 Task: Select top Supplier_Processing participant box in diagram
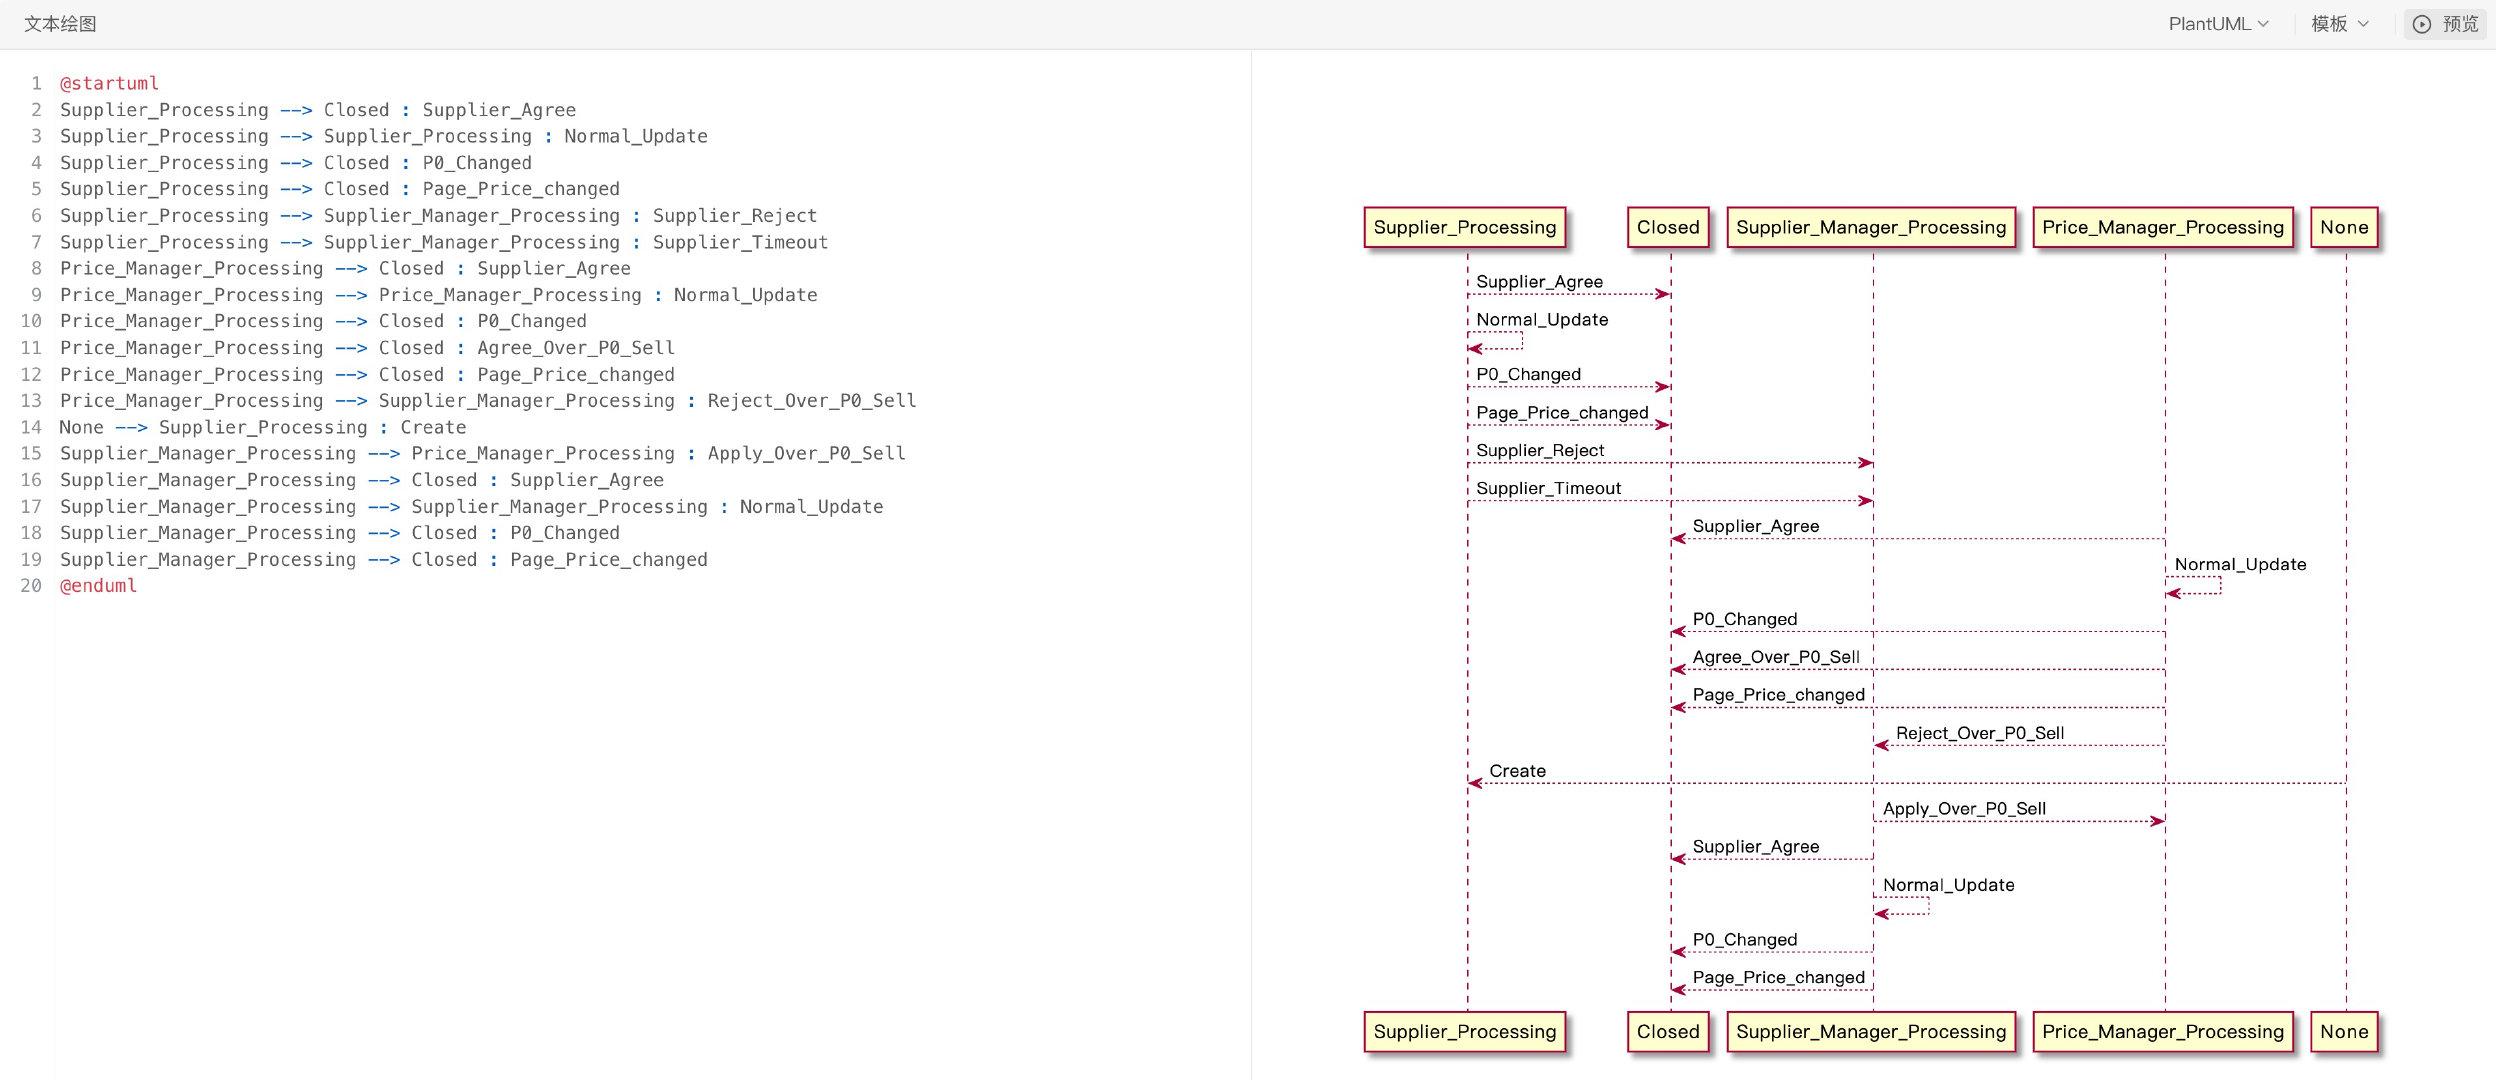click(x=1464, y=227)
